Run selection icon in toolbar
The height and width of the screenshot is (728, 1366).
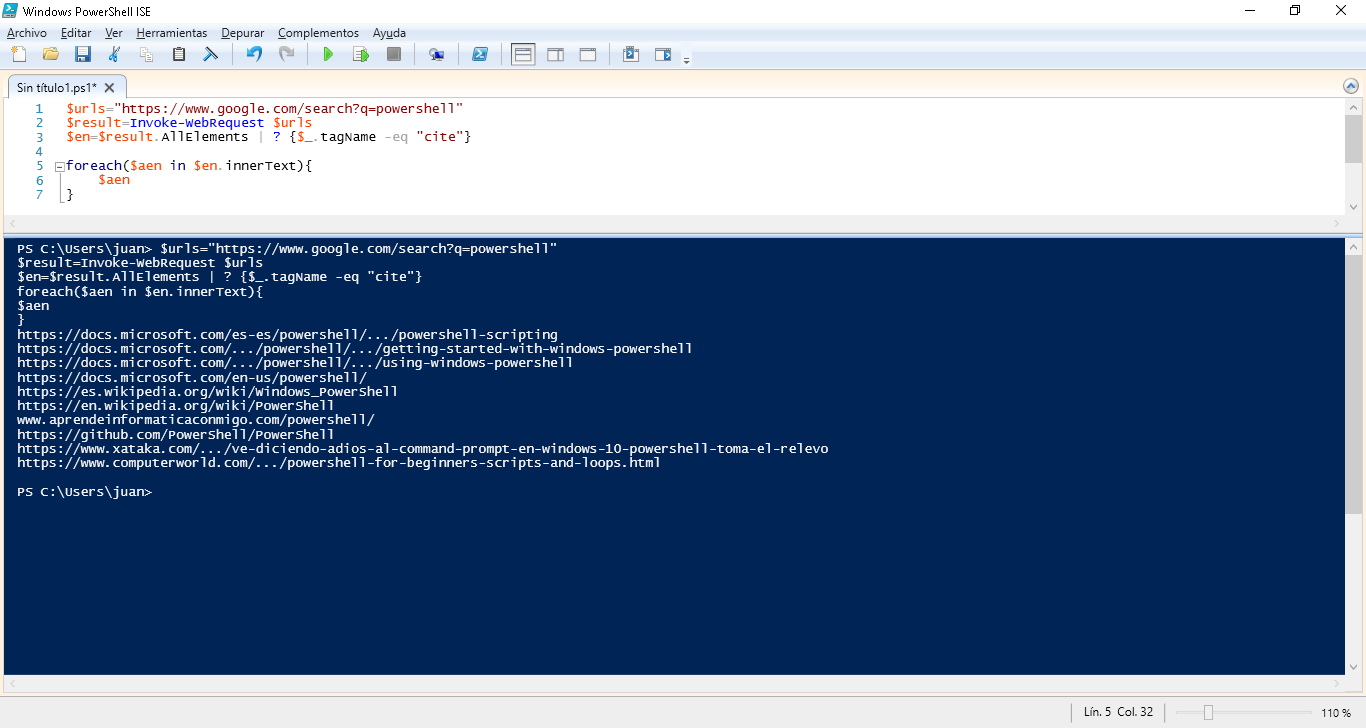click(x=361, y=54)
